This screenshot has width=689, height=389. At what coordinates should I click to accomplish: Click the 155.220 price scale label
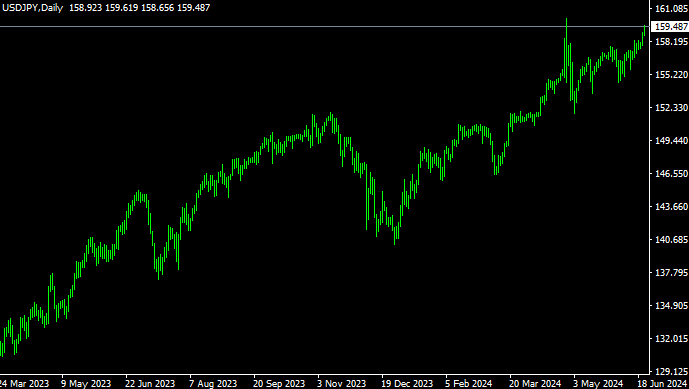(671, 75)
